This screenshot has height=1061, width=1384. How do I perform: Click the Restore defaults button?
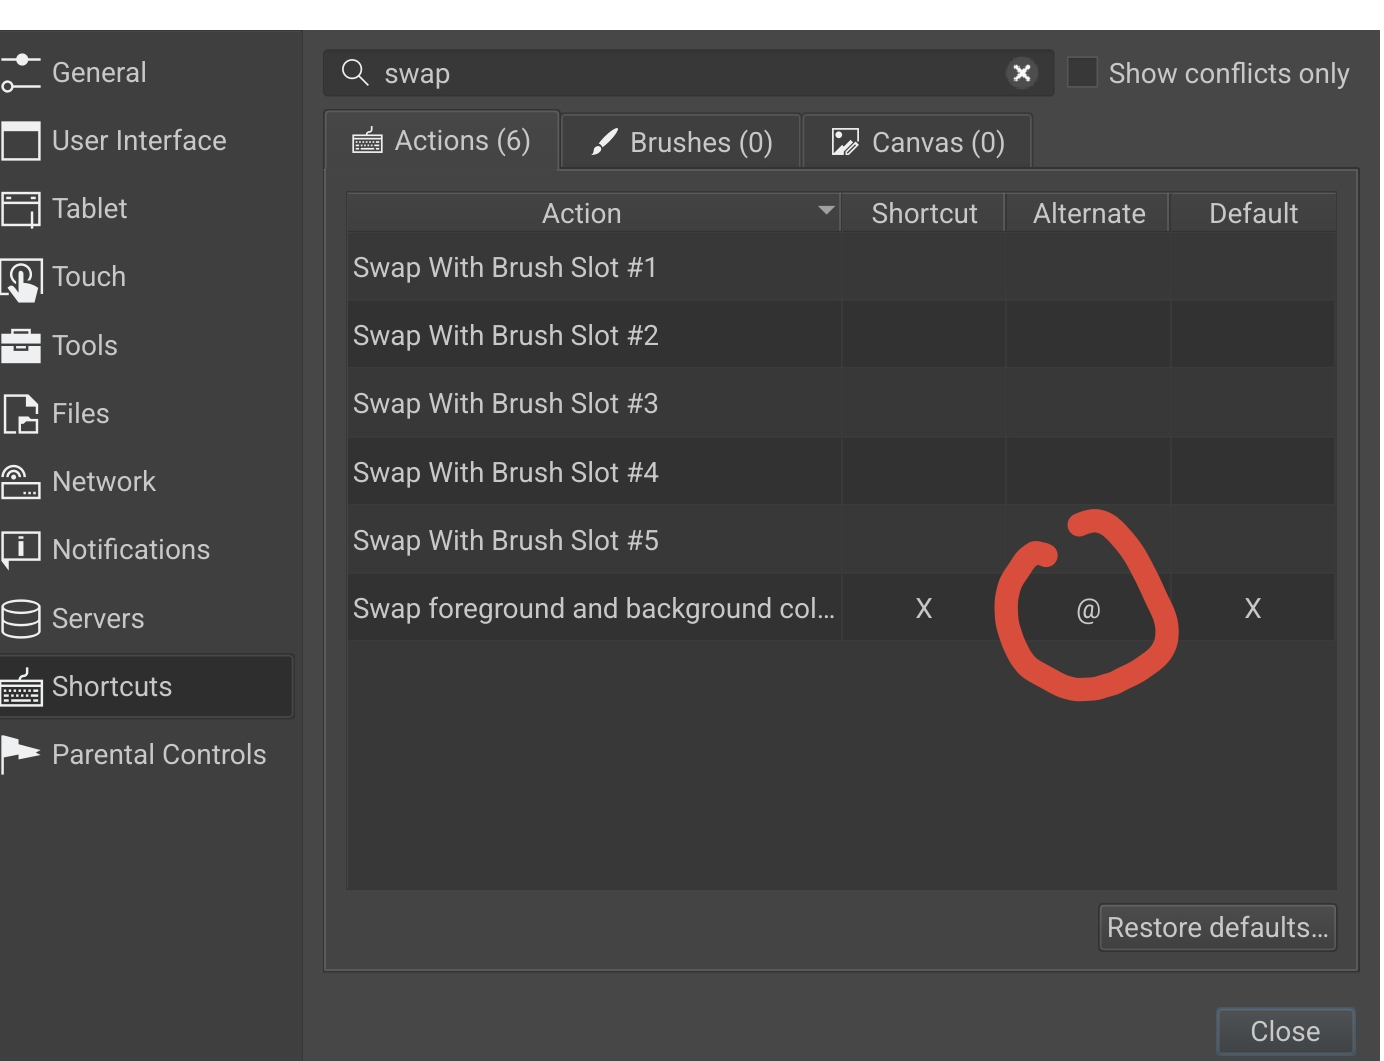1217,927
